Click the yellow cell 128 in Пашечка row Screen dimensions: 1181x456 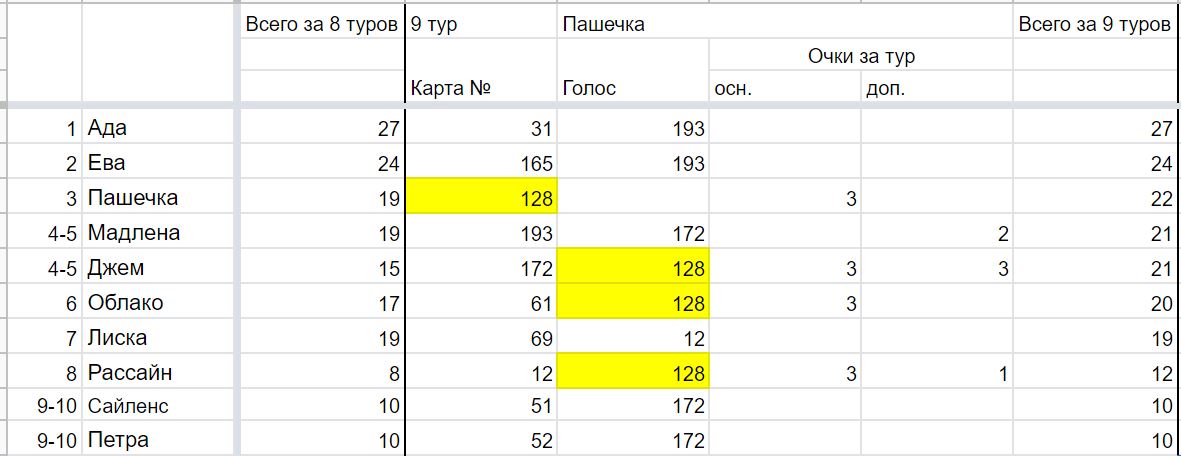pyautogui.click(x=481, y=198)
